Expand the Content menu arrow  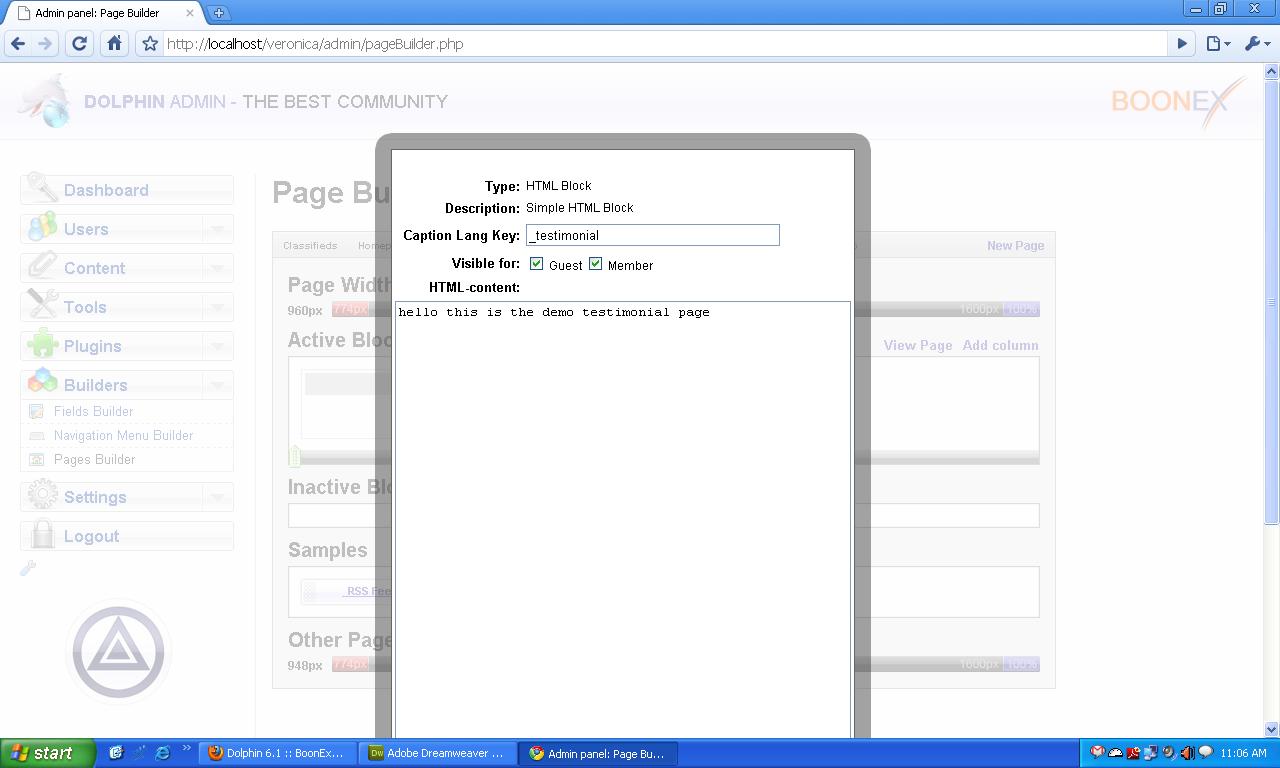pos(217,269)
